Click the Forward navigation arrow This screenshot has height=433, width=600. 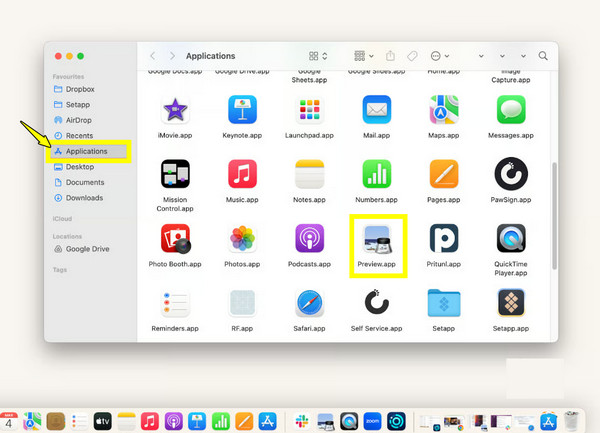[173, 56]
